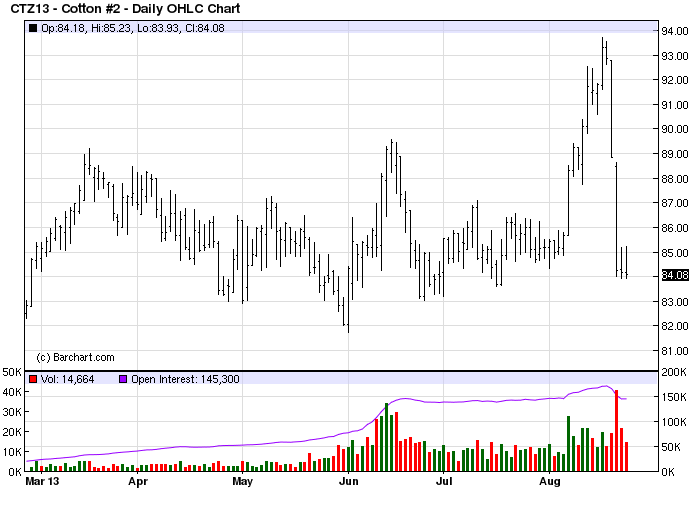This screenshot has width=700, height=512.
Task: Click the tallest red volume bar in August
Action: click(617, 431)
